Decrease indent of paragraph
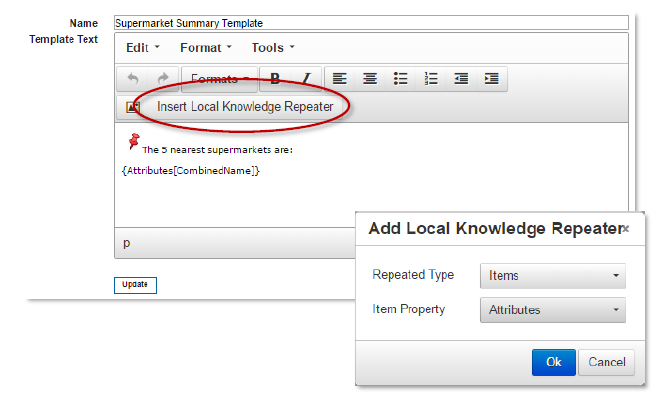 461,79
